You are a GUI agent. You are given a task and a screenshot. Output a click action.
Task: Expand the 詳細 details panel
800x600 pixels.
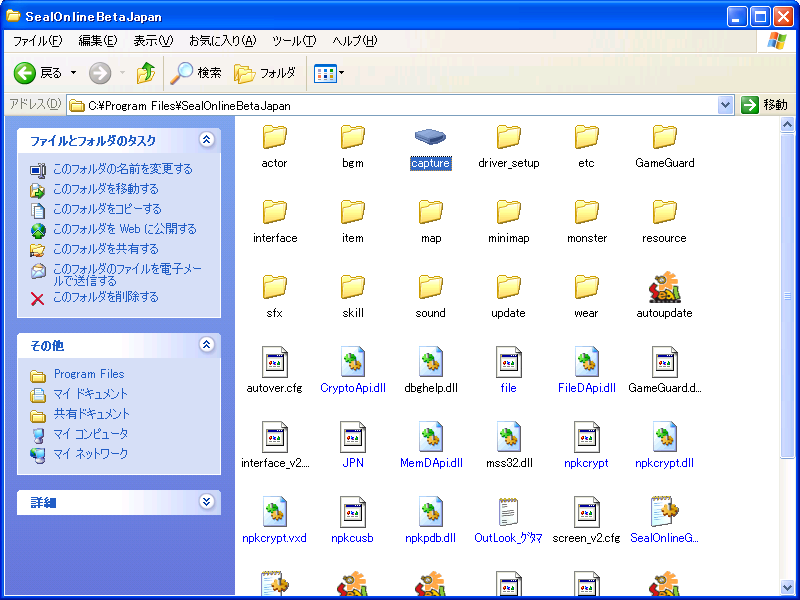point(207,502)
